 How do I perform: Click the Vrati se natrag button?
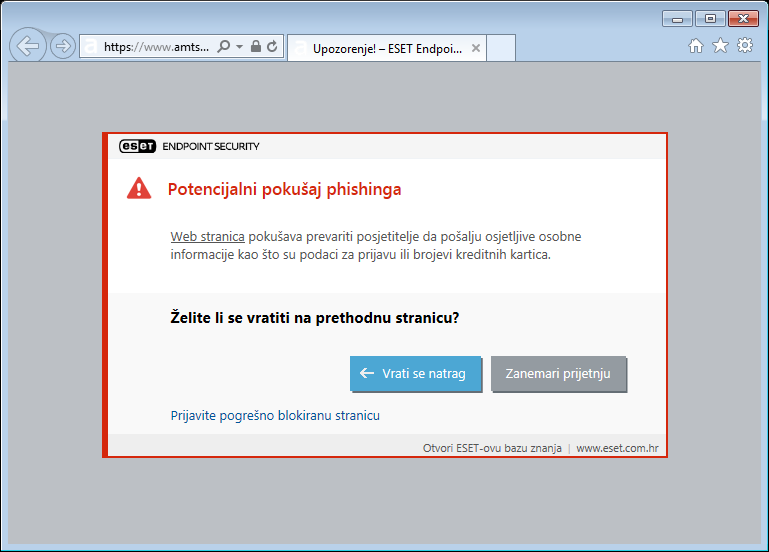(x=415, y=374)
